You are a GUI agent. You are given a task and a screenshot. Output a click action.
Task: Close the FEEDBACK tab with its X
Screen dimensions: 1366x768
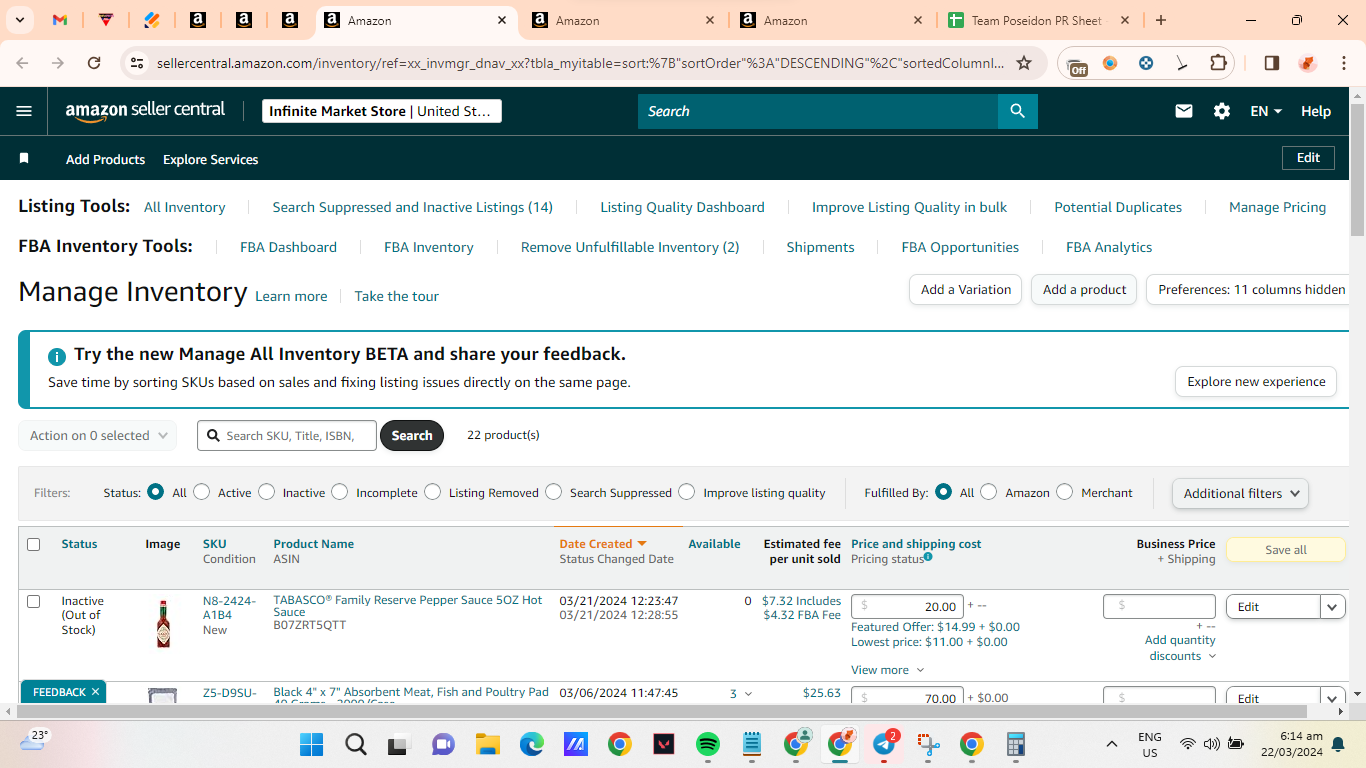click(96, 692)
